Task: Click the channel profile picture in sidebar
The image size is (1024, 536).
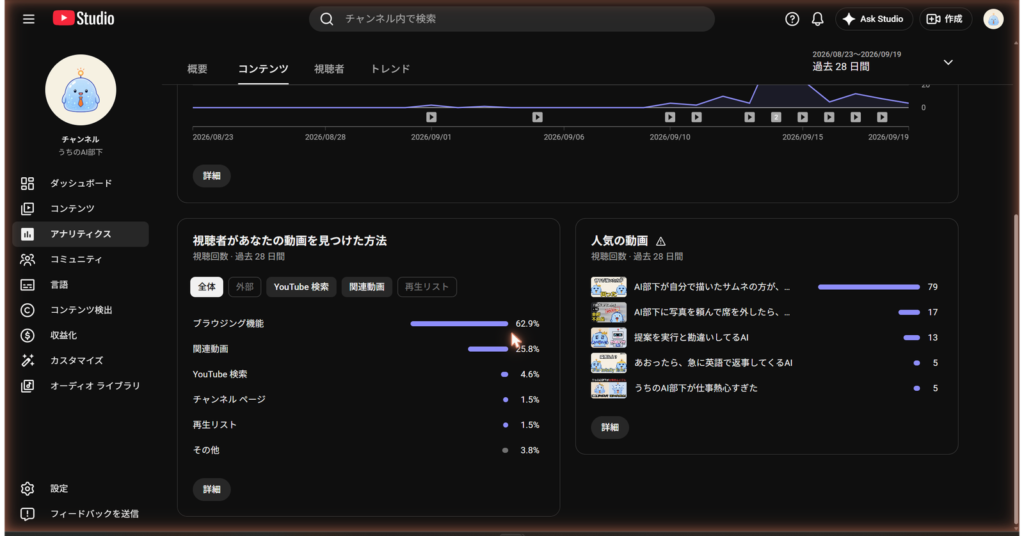Action: (x=80, y=90)
